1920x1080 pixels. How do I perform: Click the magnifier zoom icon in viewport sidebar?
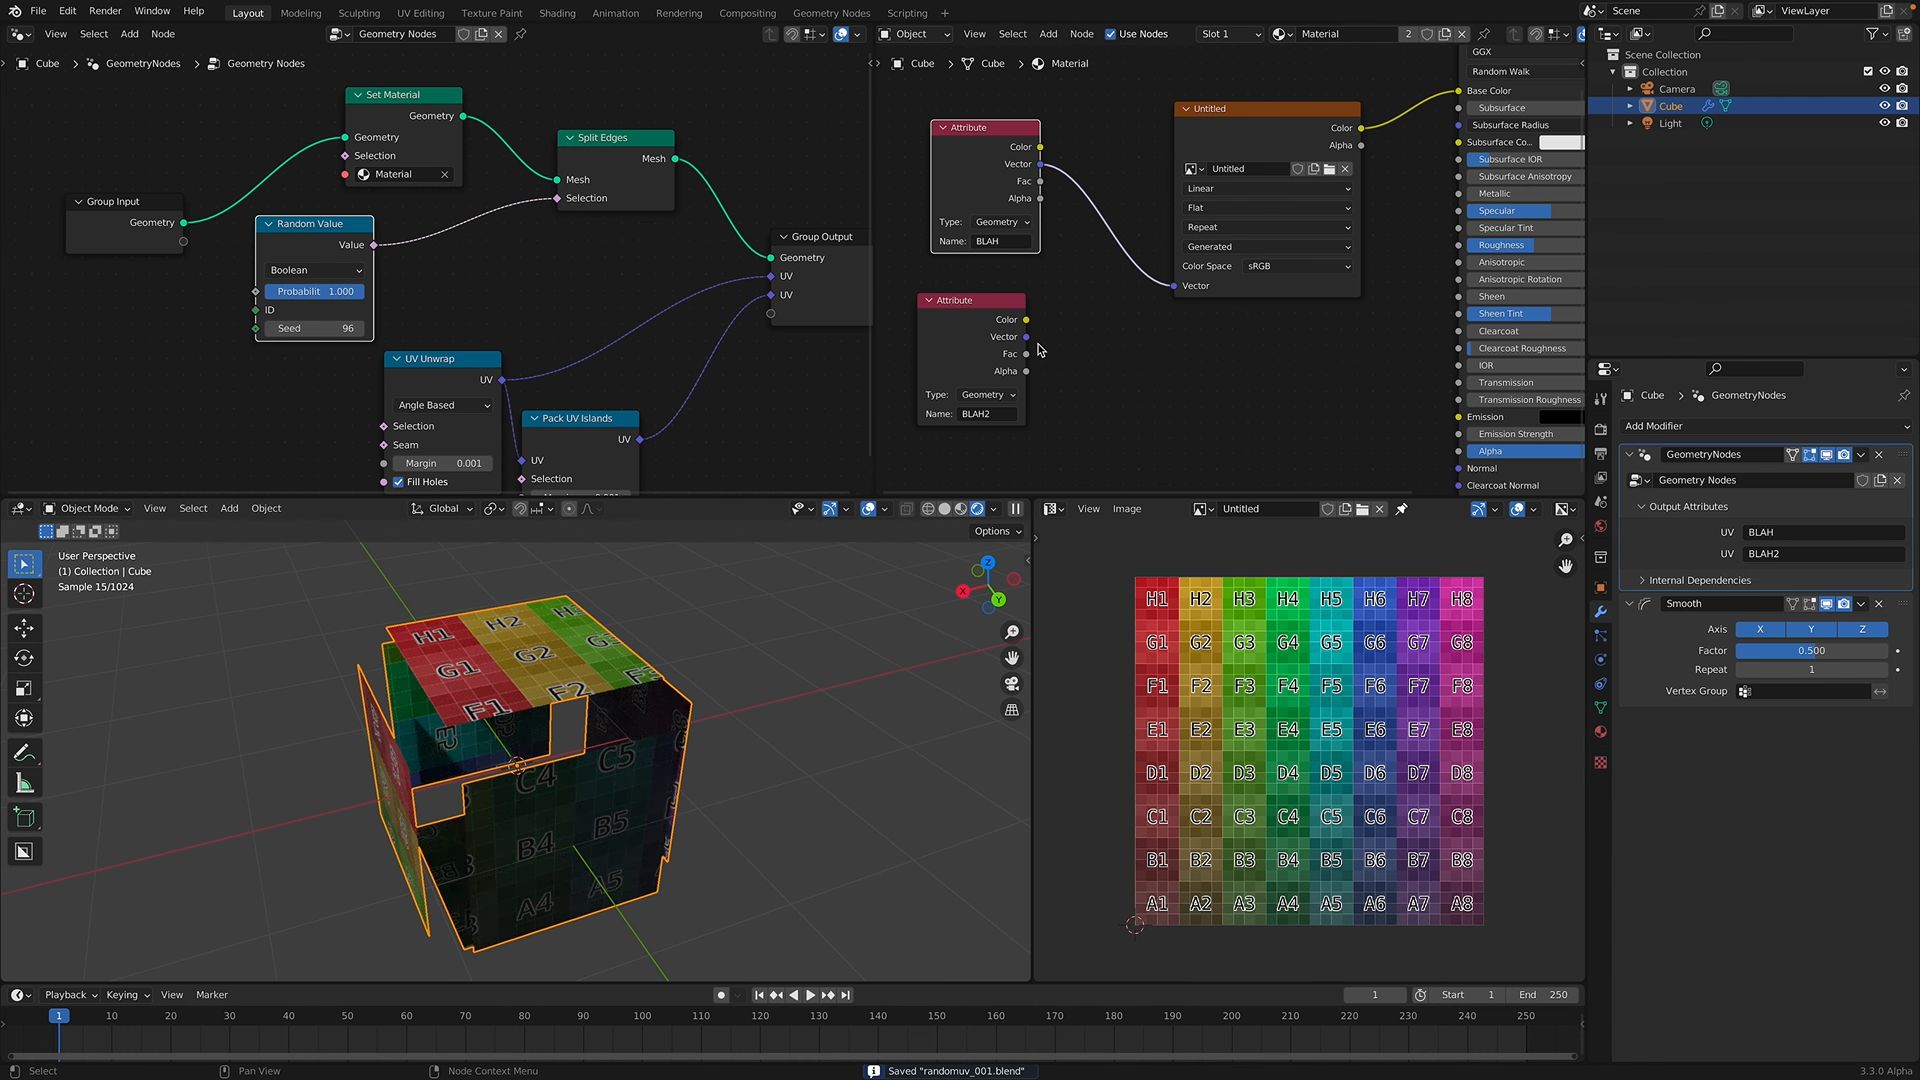(x=1012, y=632)
